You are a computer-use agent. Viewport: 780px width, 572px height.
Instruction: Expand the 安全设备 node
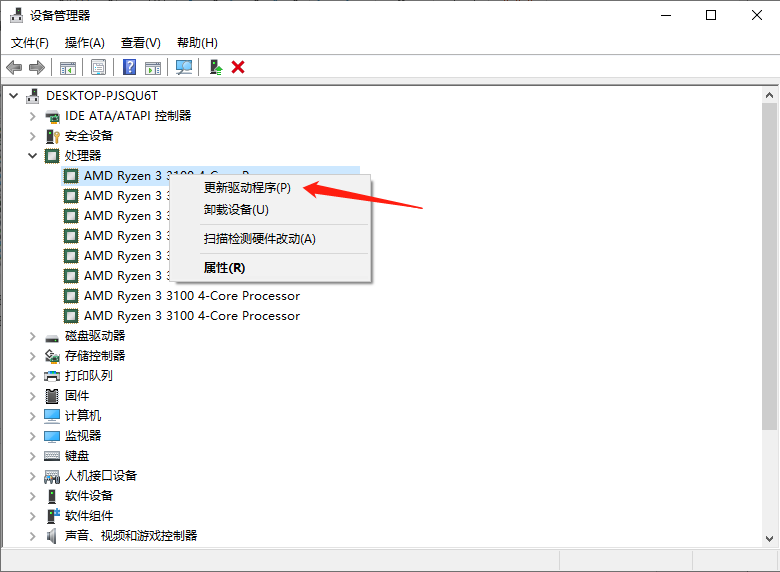33,136
